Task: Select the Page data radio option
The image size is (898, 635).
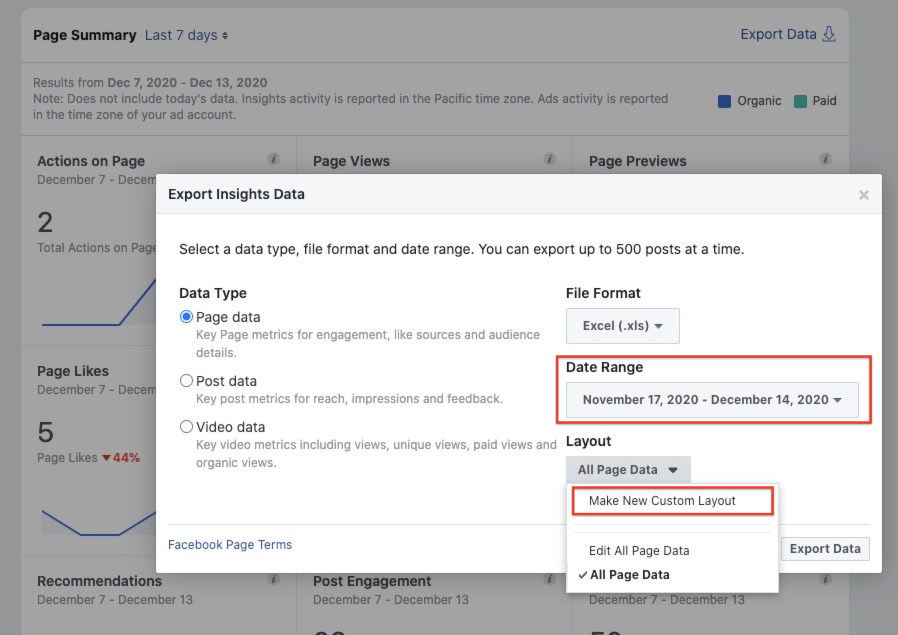Action: [x=186, y=317]
